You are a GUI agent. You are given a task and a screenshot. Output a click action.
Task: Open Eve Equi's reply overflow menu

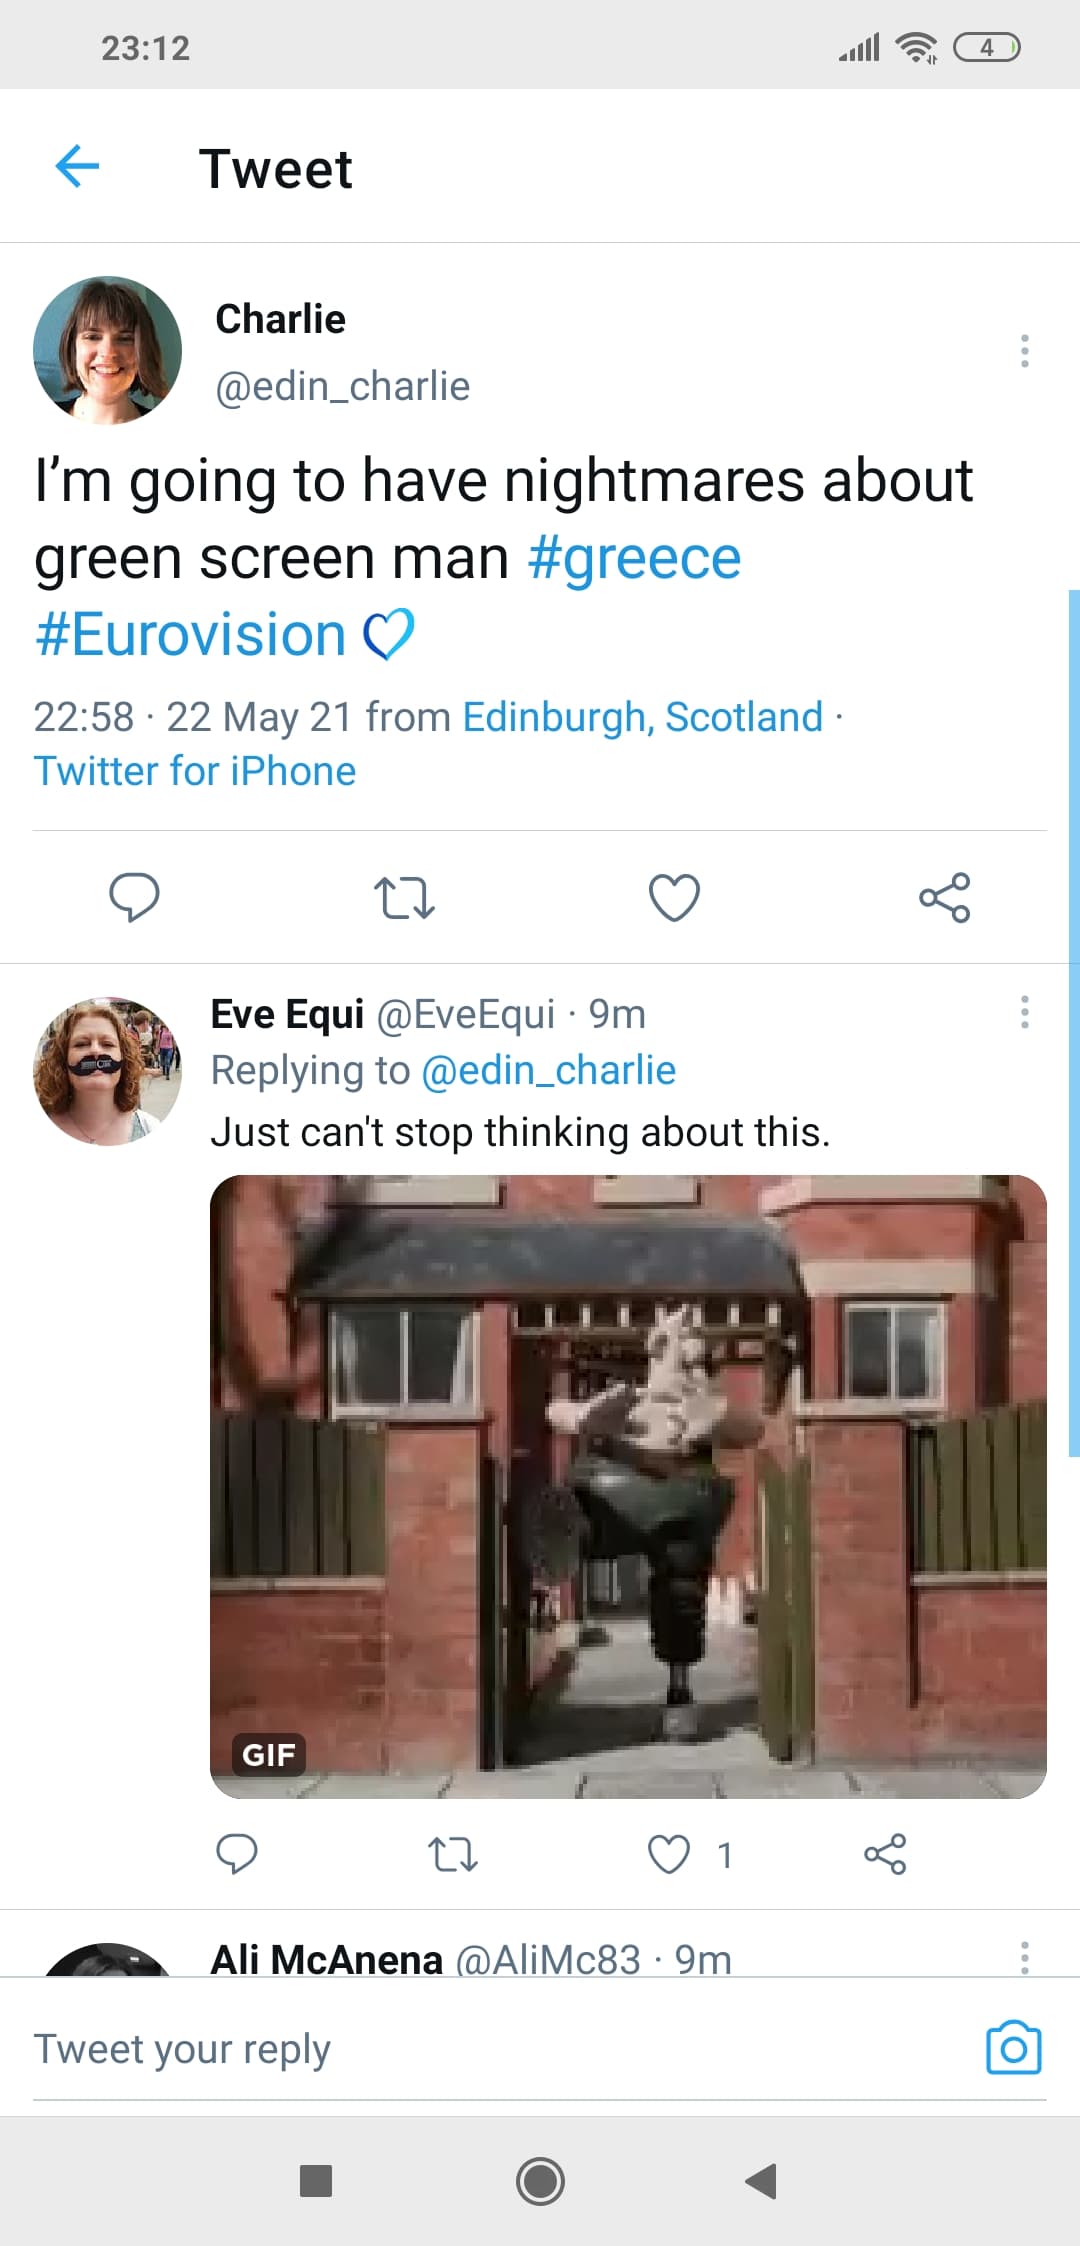1024,1012
